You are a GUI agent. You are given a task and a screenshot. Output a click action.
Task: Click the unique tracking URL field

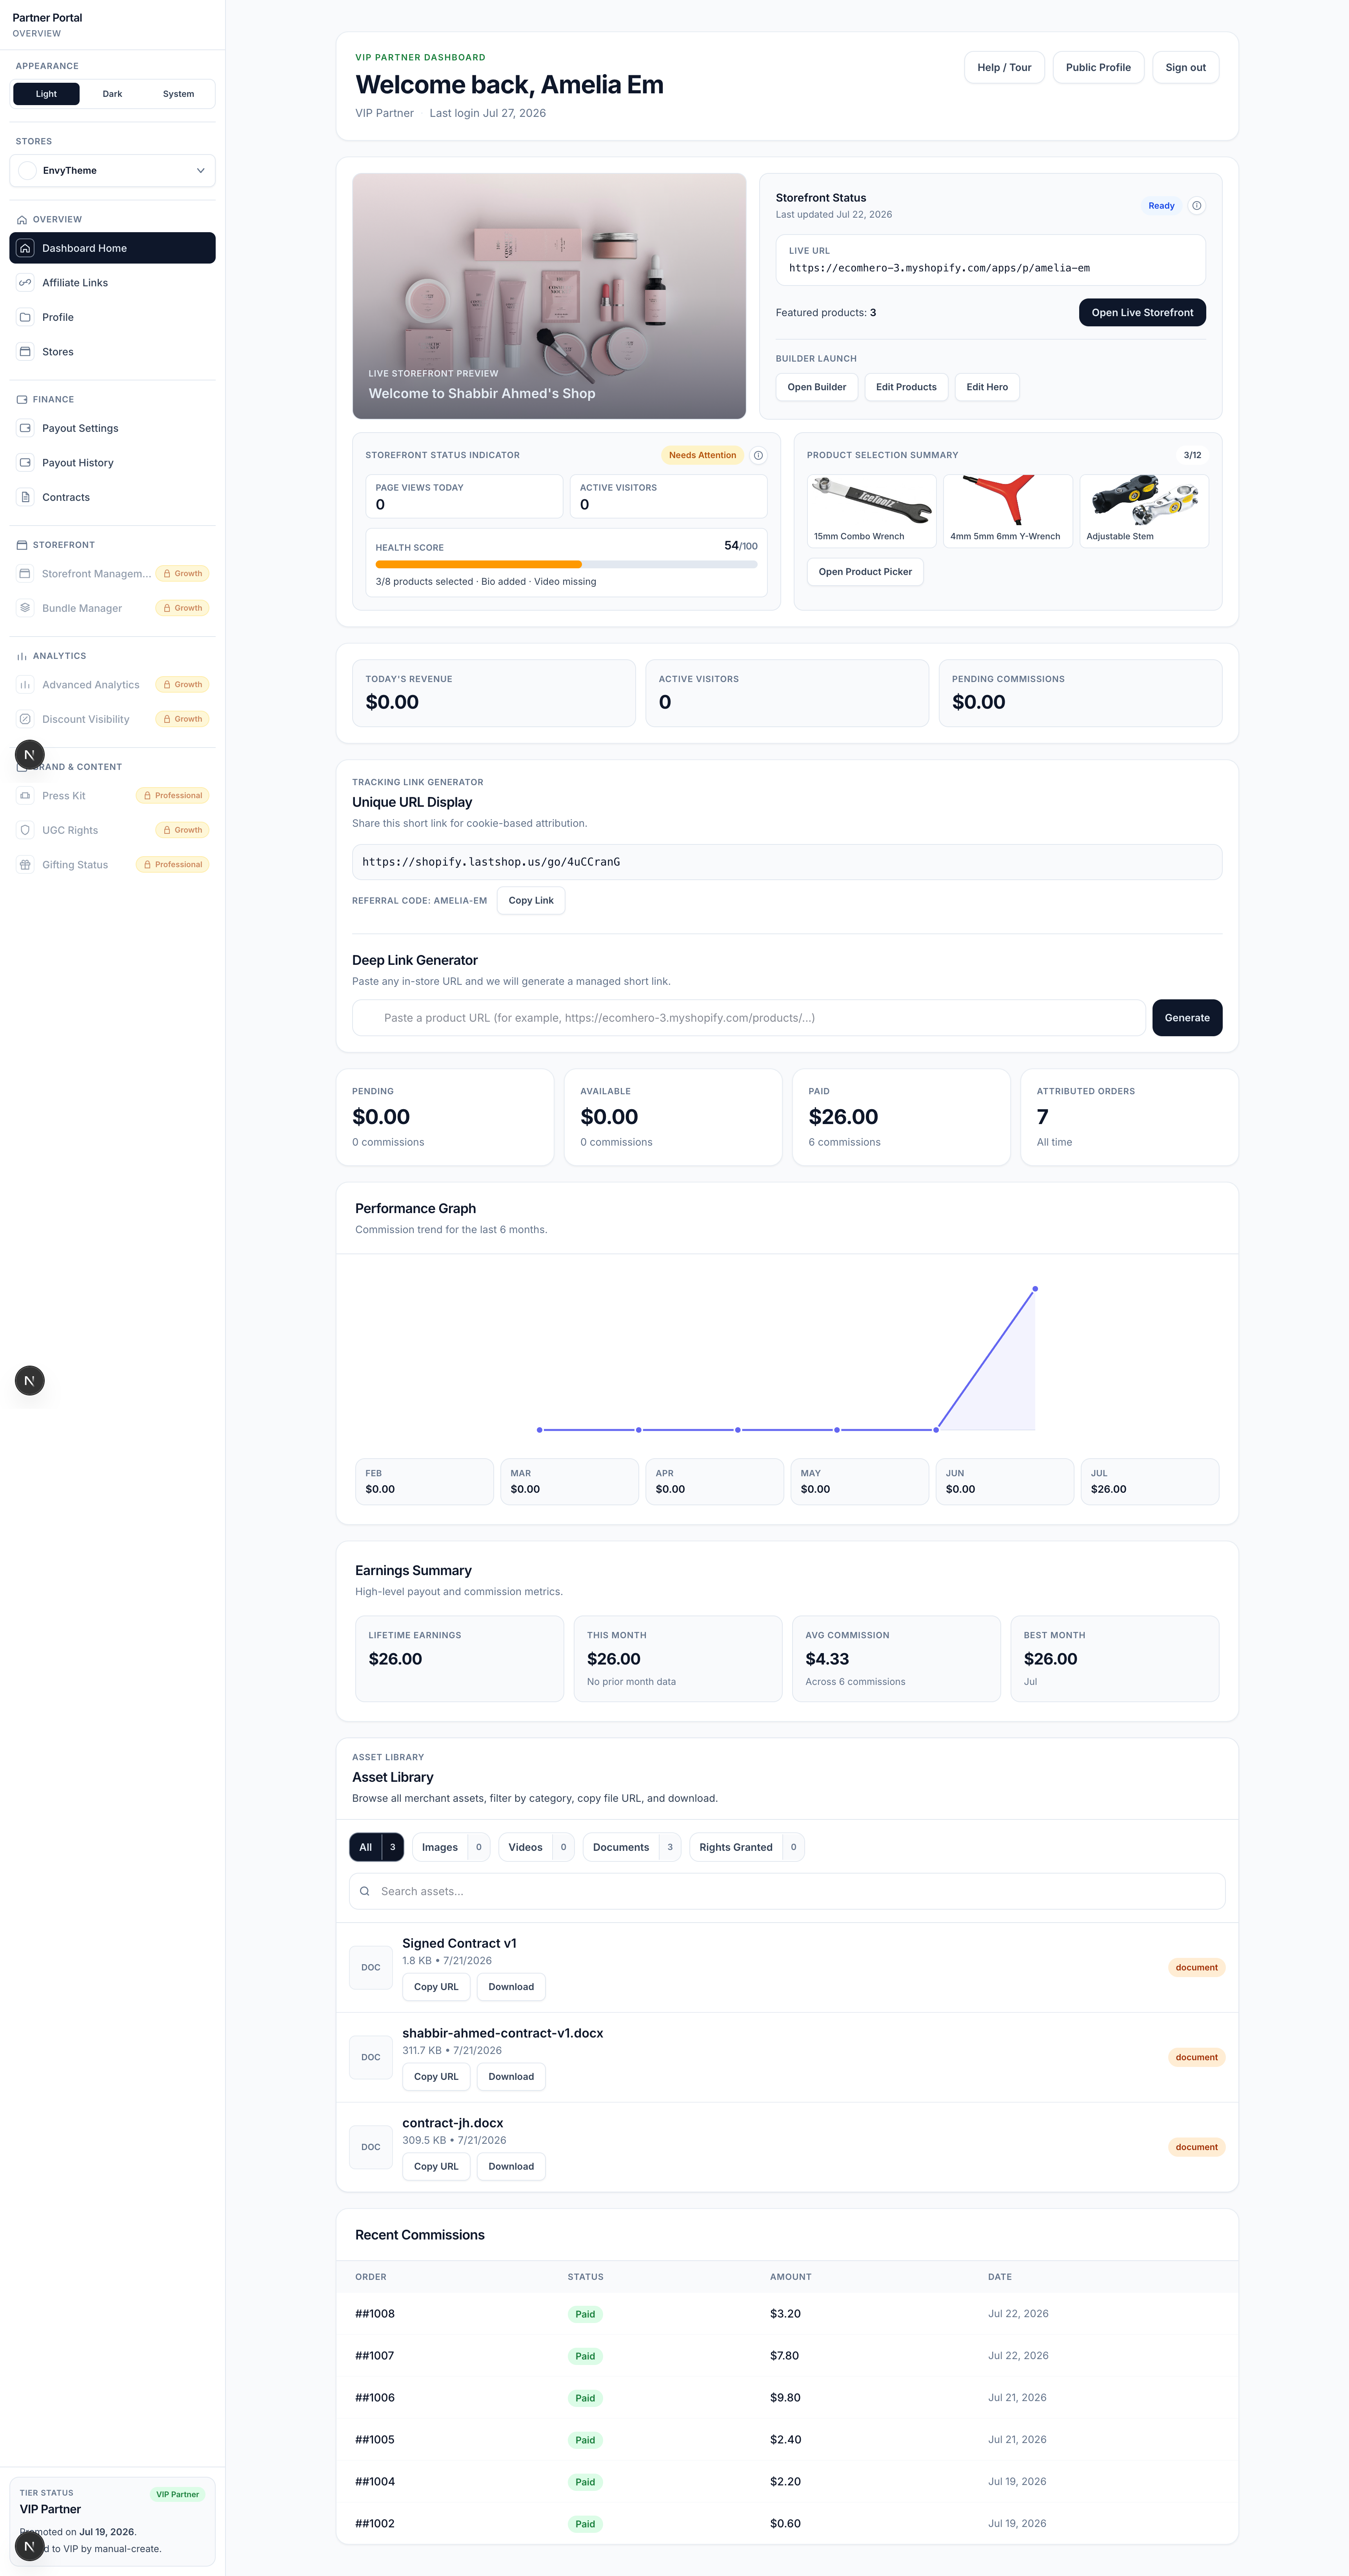coord(787,862)
